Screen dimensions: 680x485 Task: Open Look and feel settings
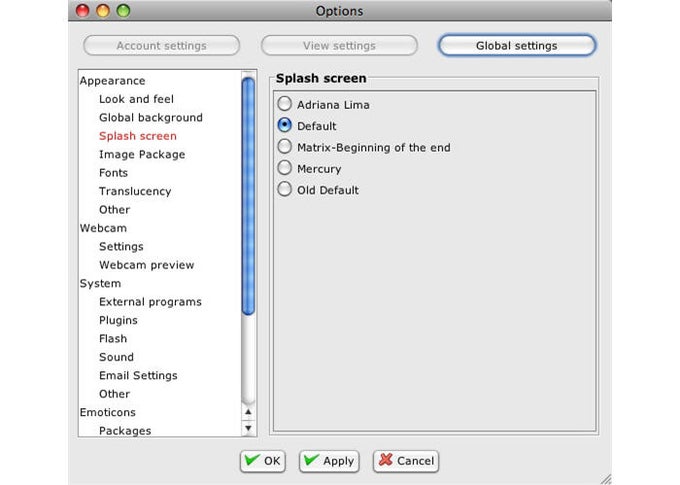pos(136,99)
